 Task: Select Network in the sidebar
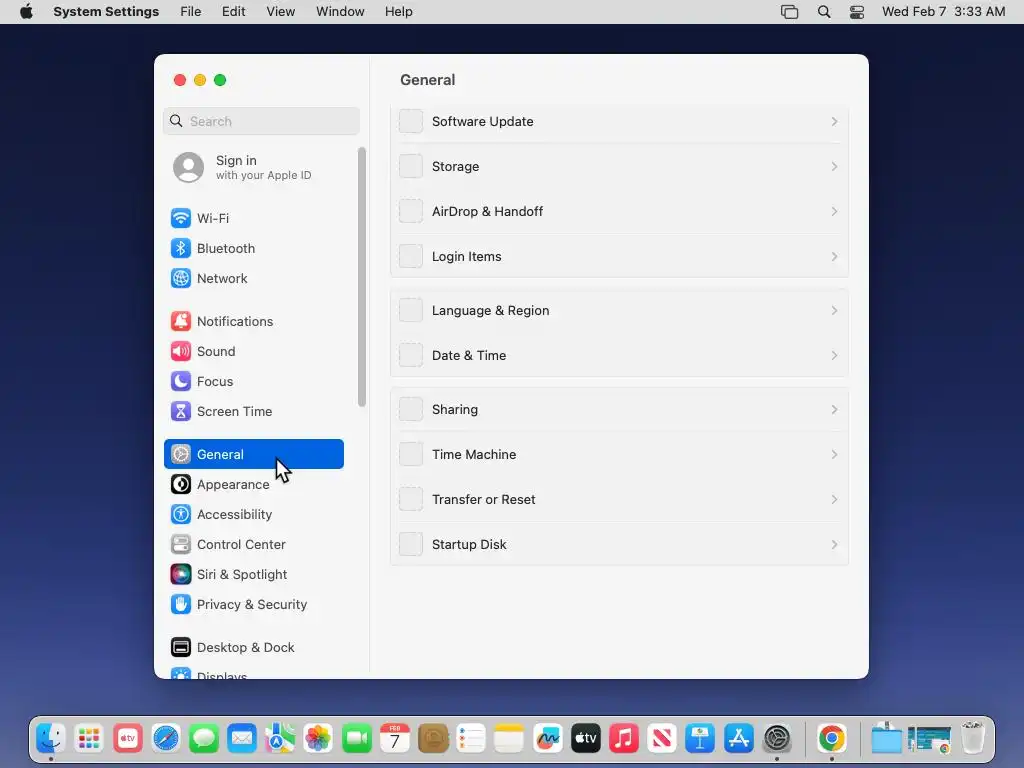tap(253, 278)
